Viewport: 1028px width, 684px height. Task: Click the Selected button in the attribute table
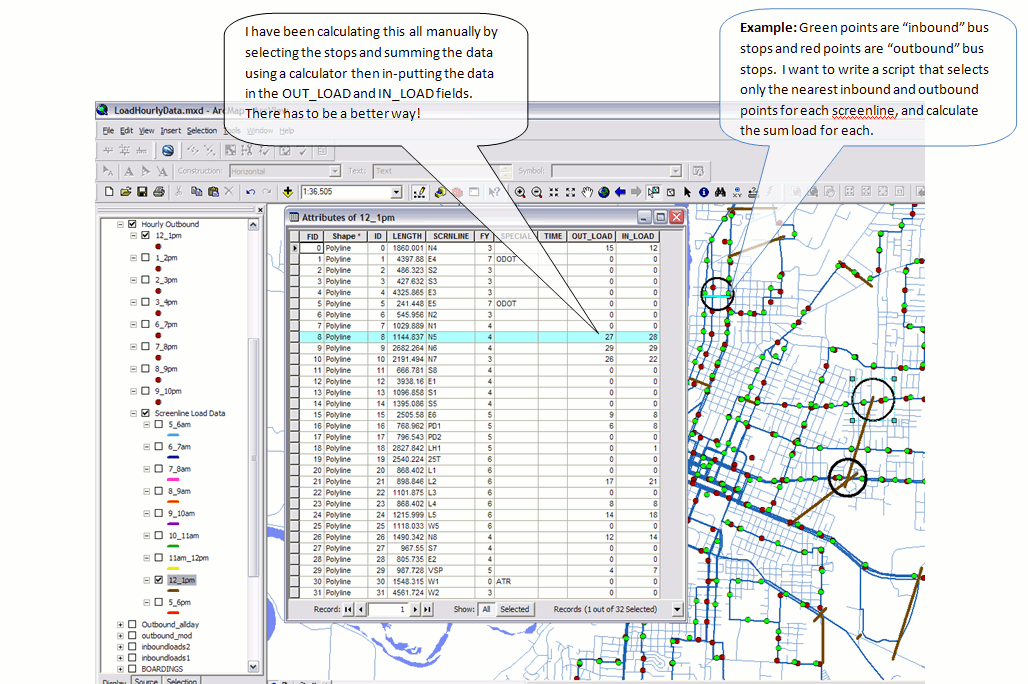(515, 610)
